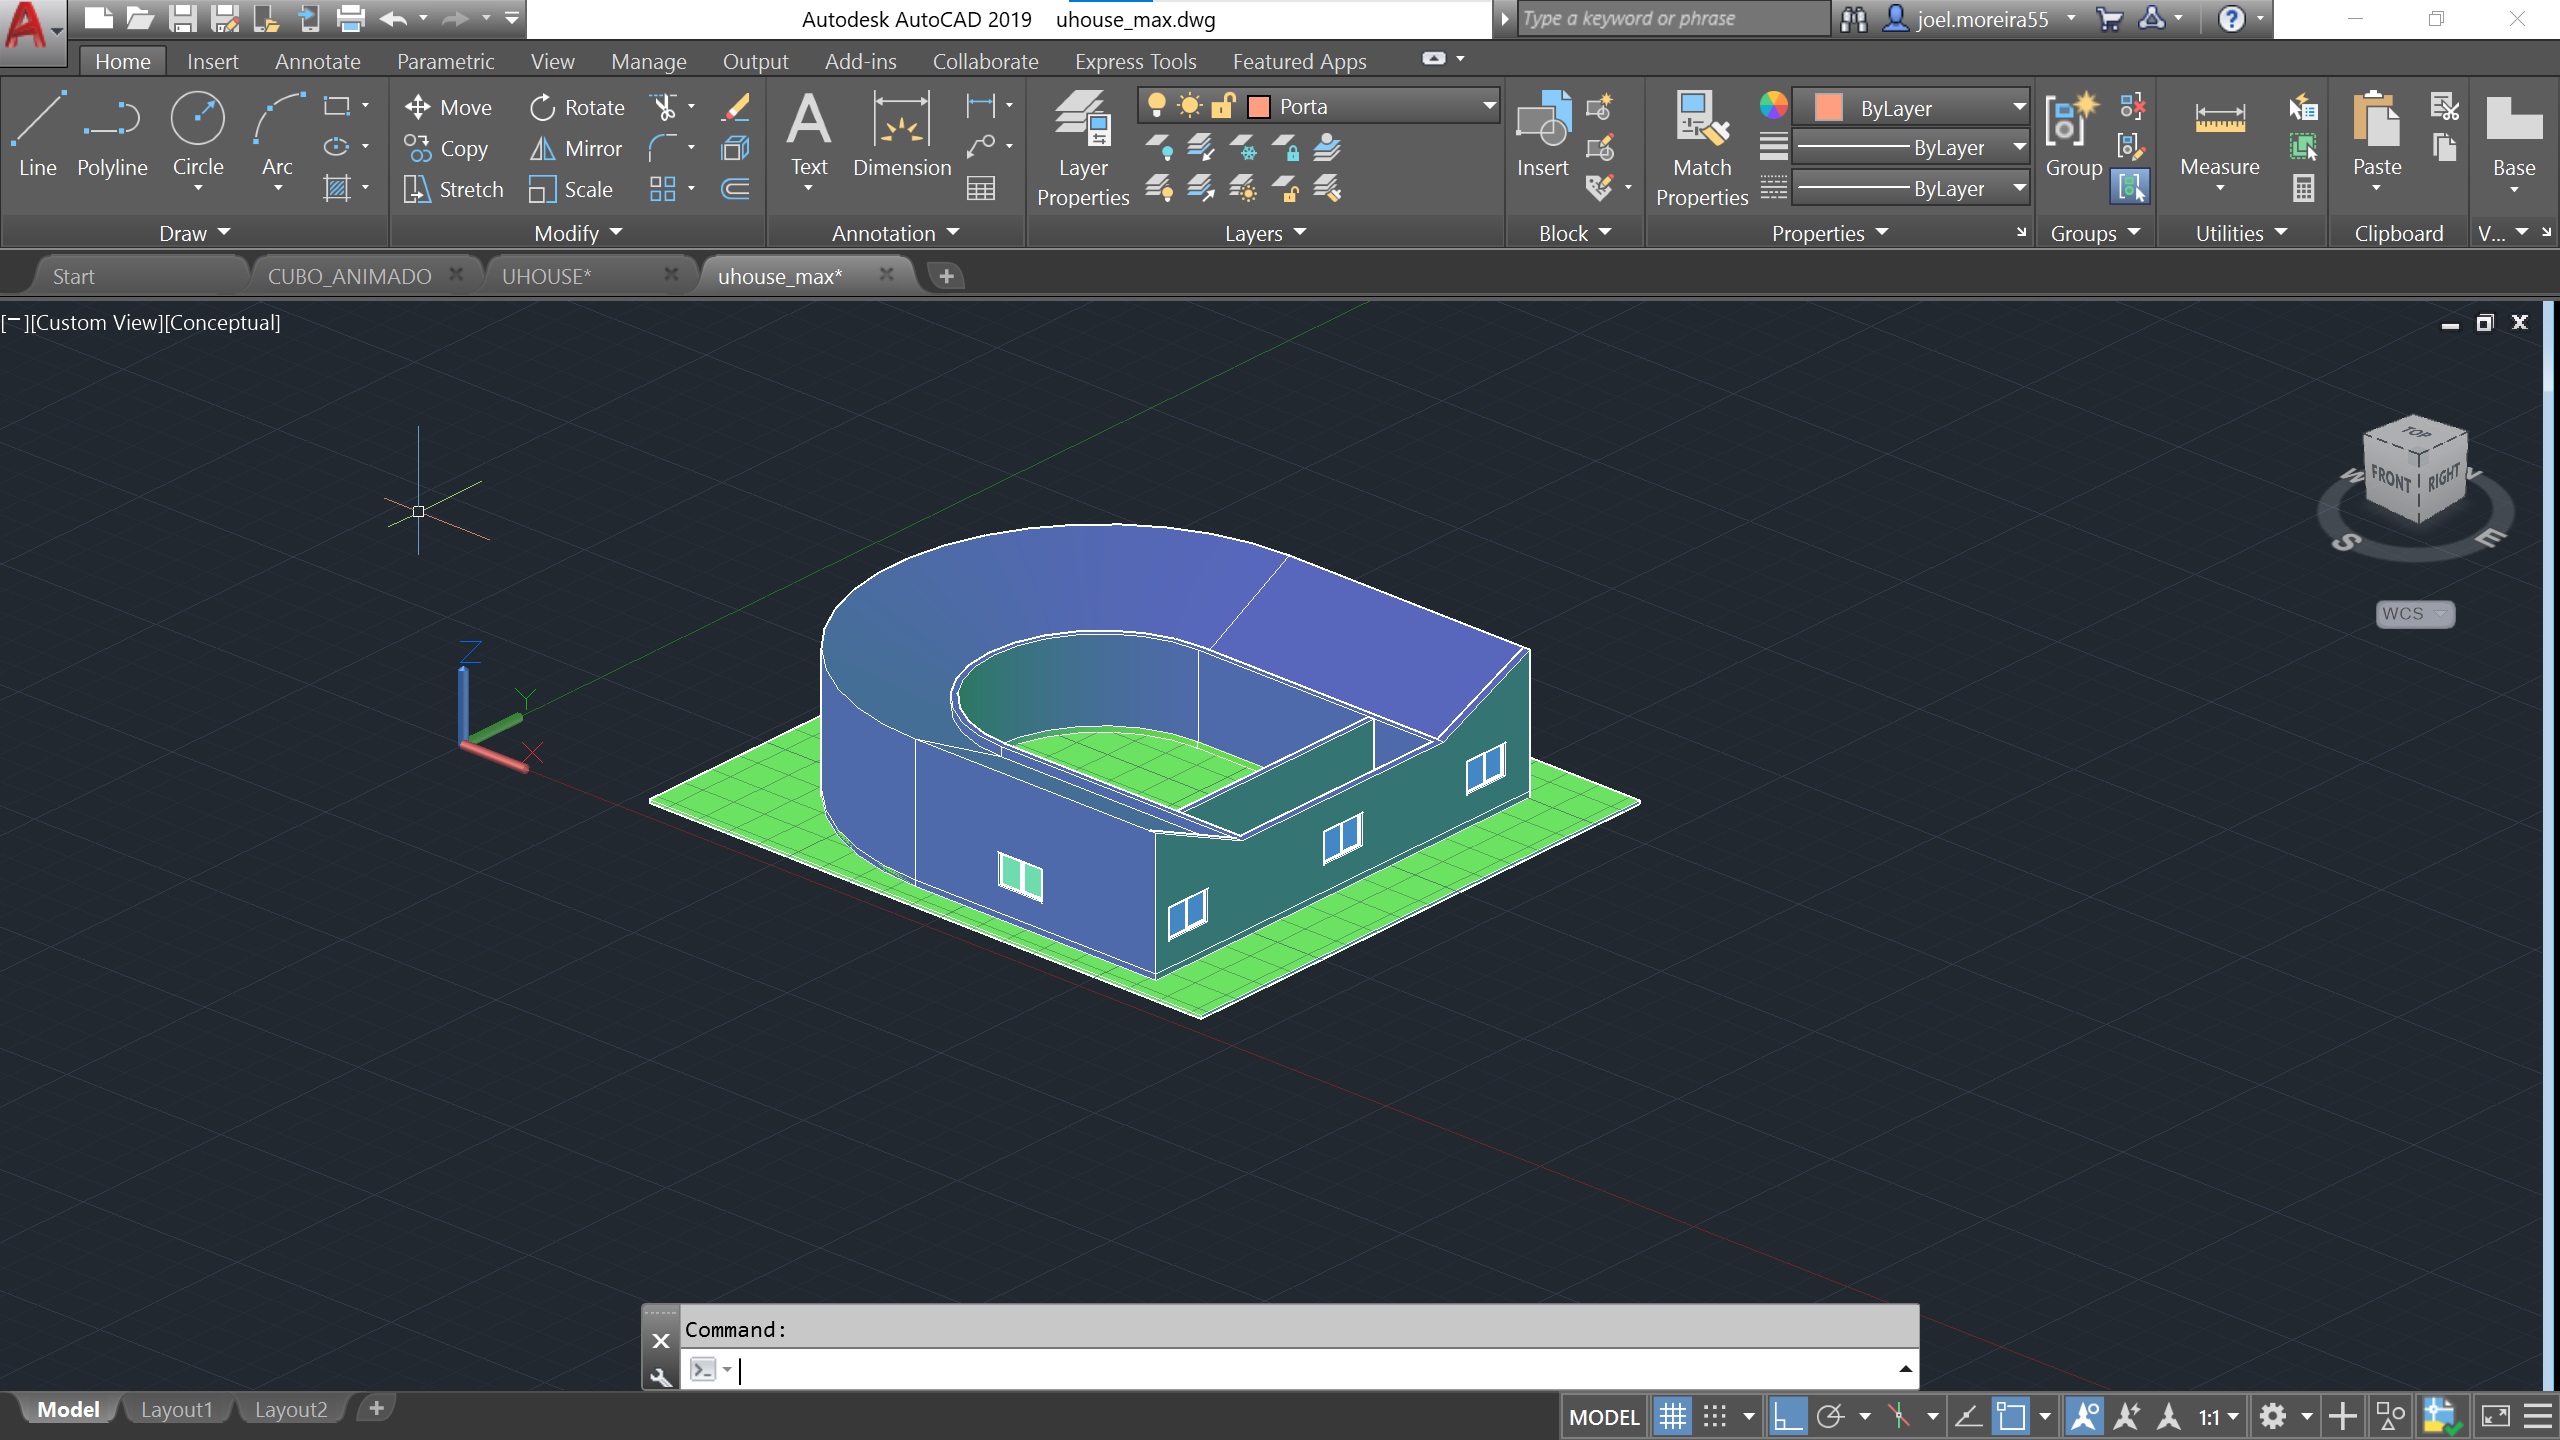Open the Insert ribbon tab
Image resolution: width=2560 pixels, height=1440 pixels.
coord(212,61)
